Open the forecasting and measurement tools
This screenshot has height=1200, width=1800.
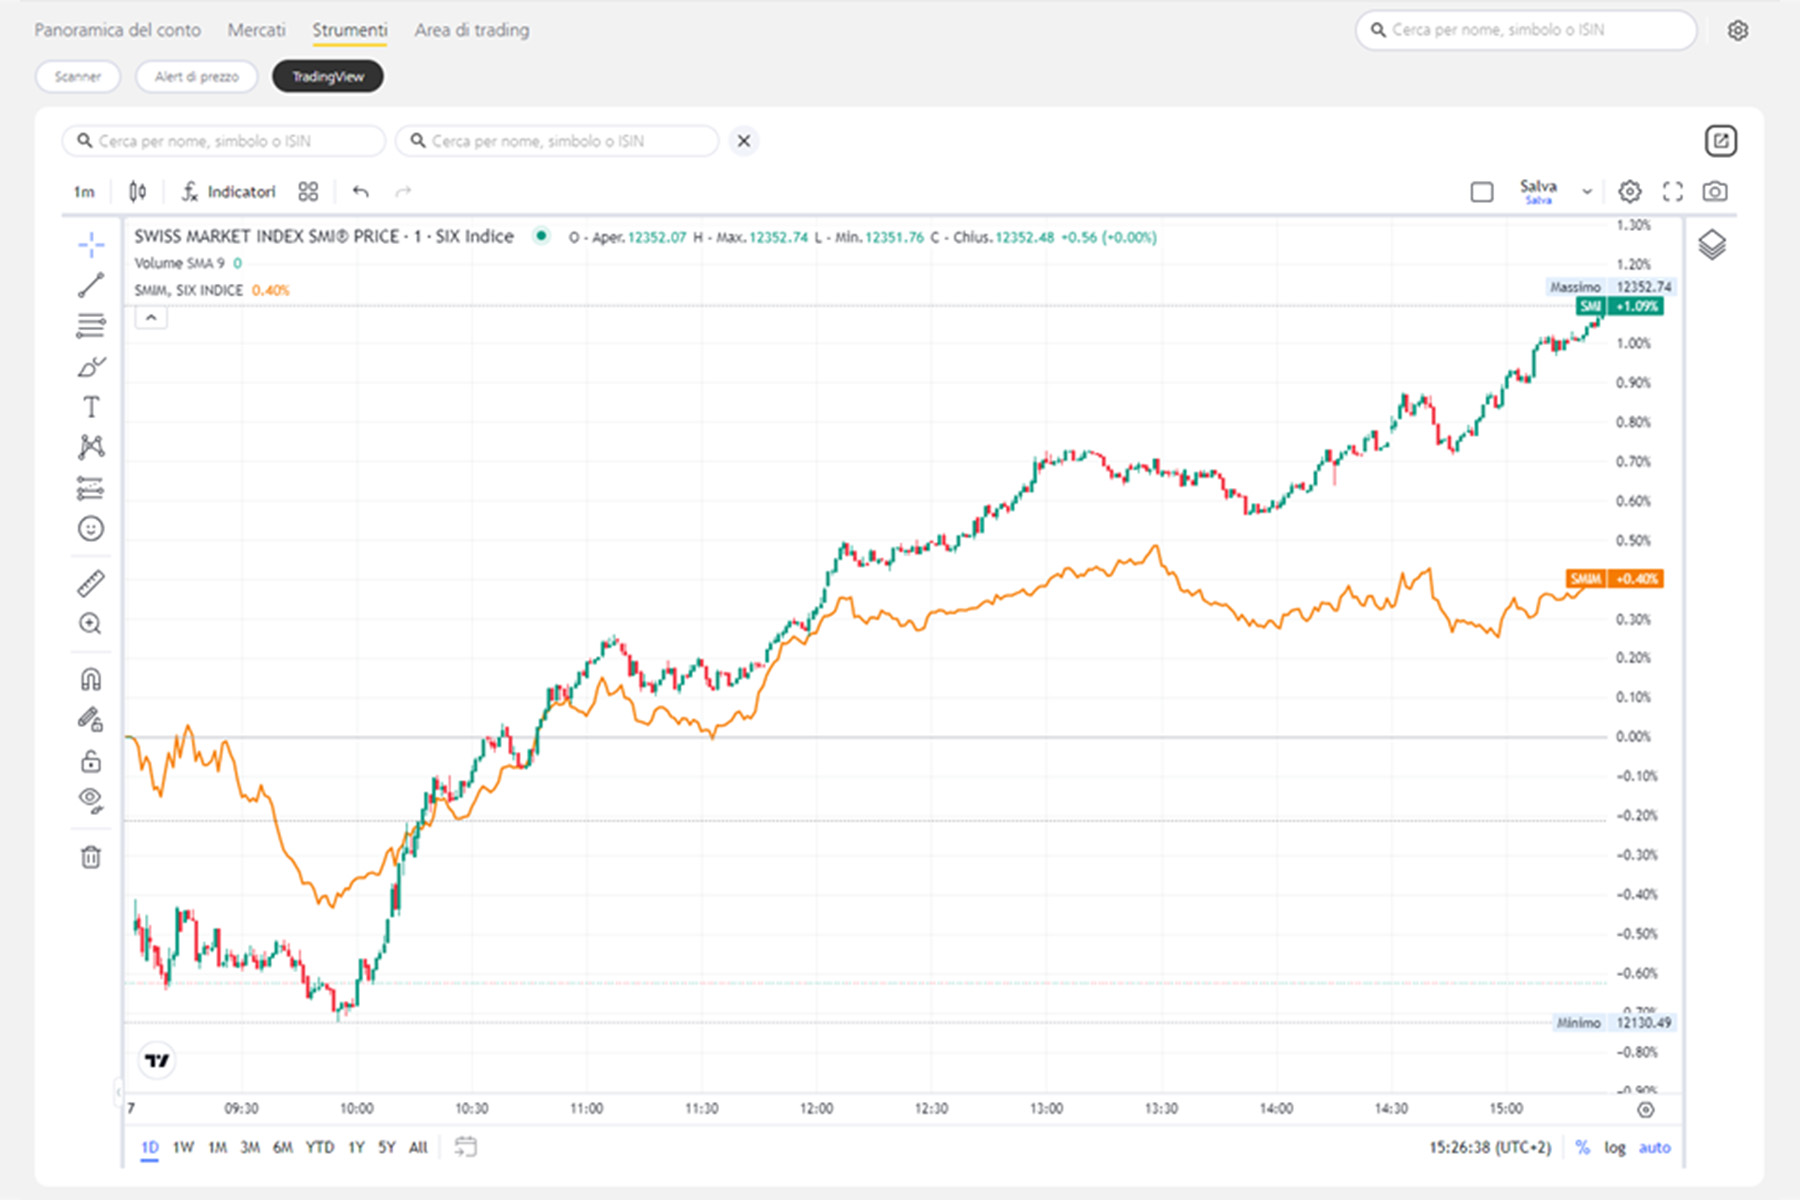pos(91,488)
